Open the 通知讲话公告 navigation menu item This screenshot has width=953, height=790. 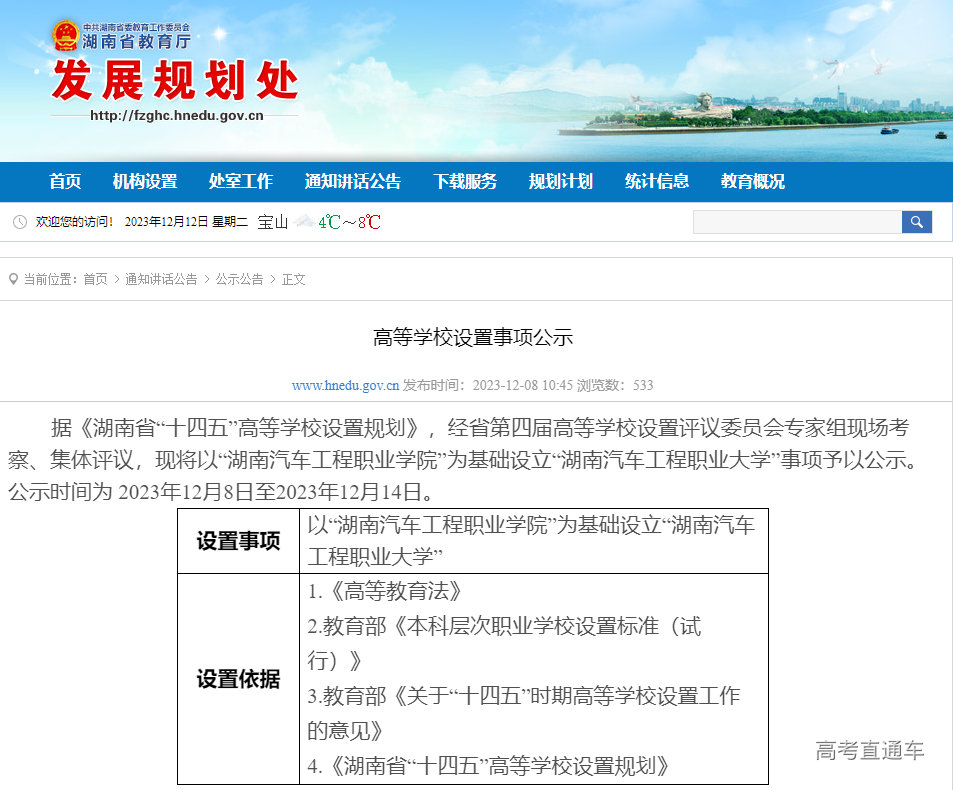[353, 181]
